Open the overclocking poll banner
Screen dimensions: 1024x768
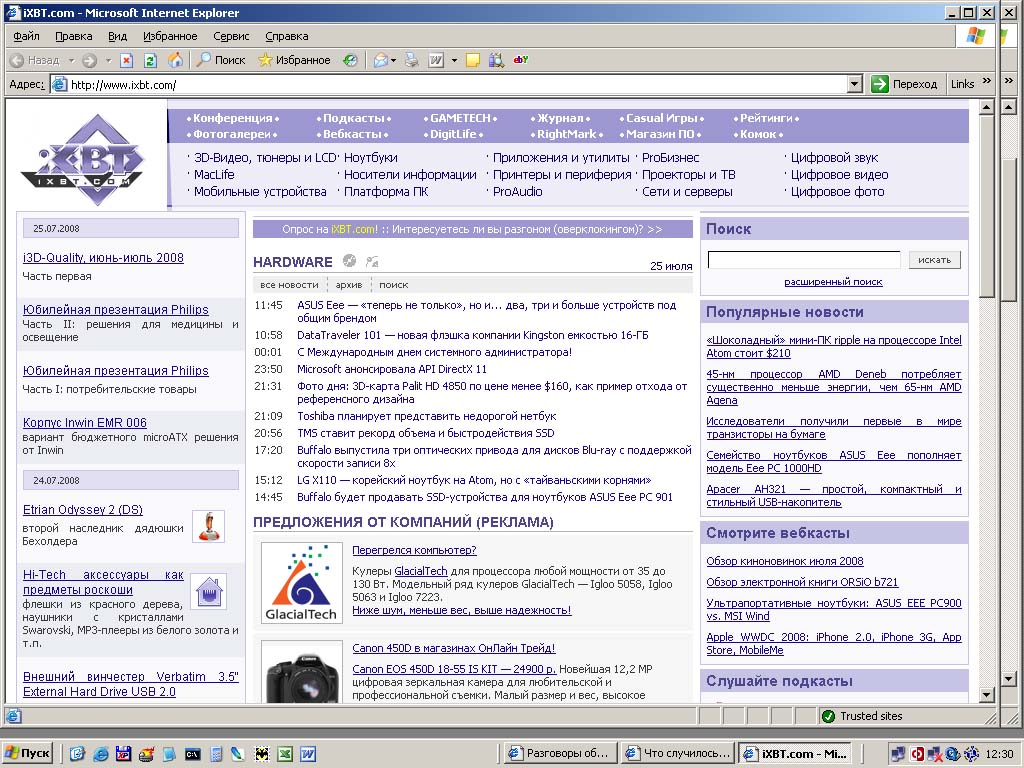472,229
